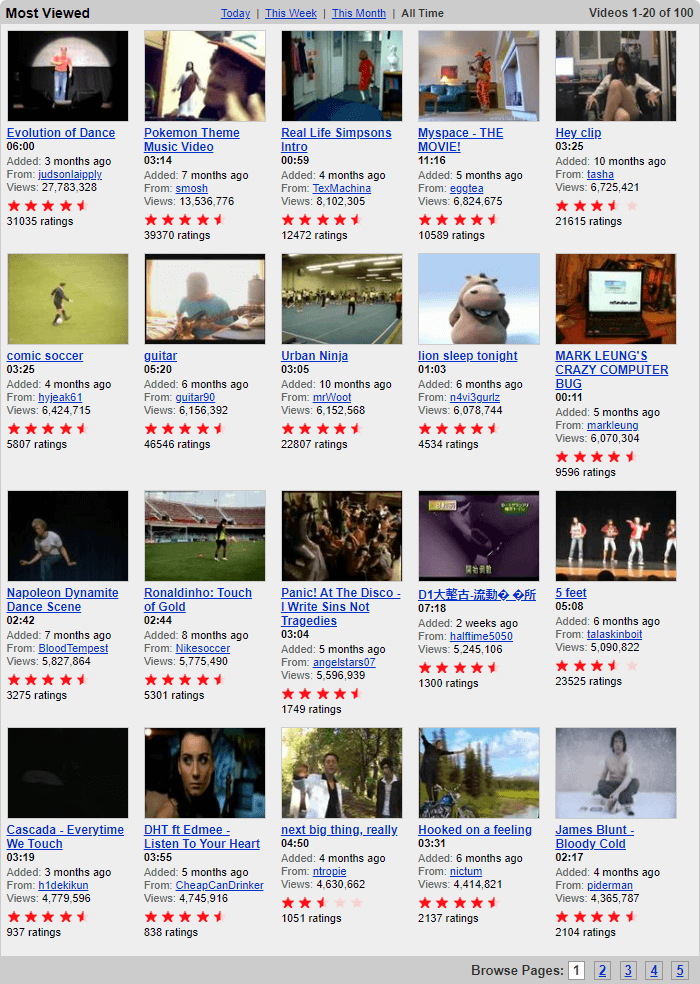
Task: Click star rating of Evolution of Dance
Action: click(x=47, y=206)
